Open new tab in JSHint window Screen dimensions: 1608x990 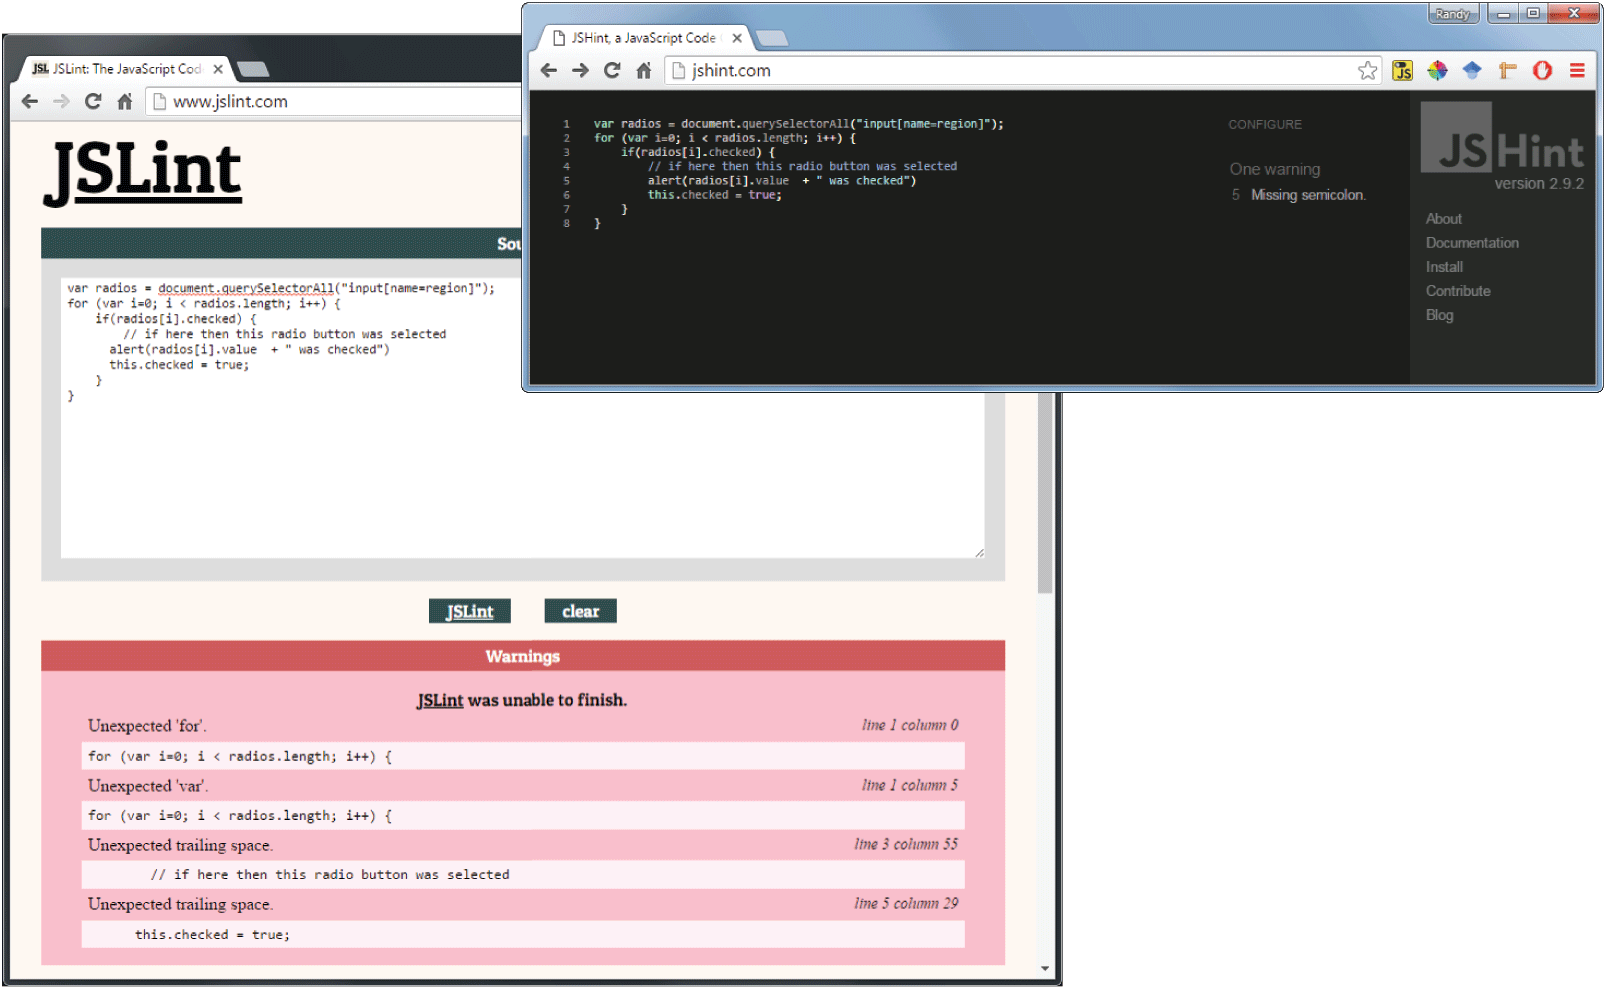click(771, 39)
